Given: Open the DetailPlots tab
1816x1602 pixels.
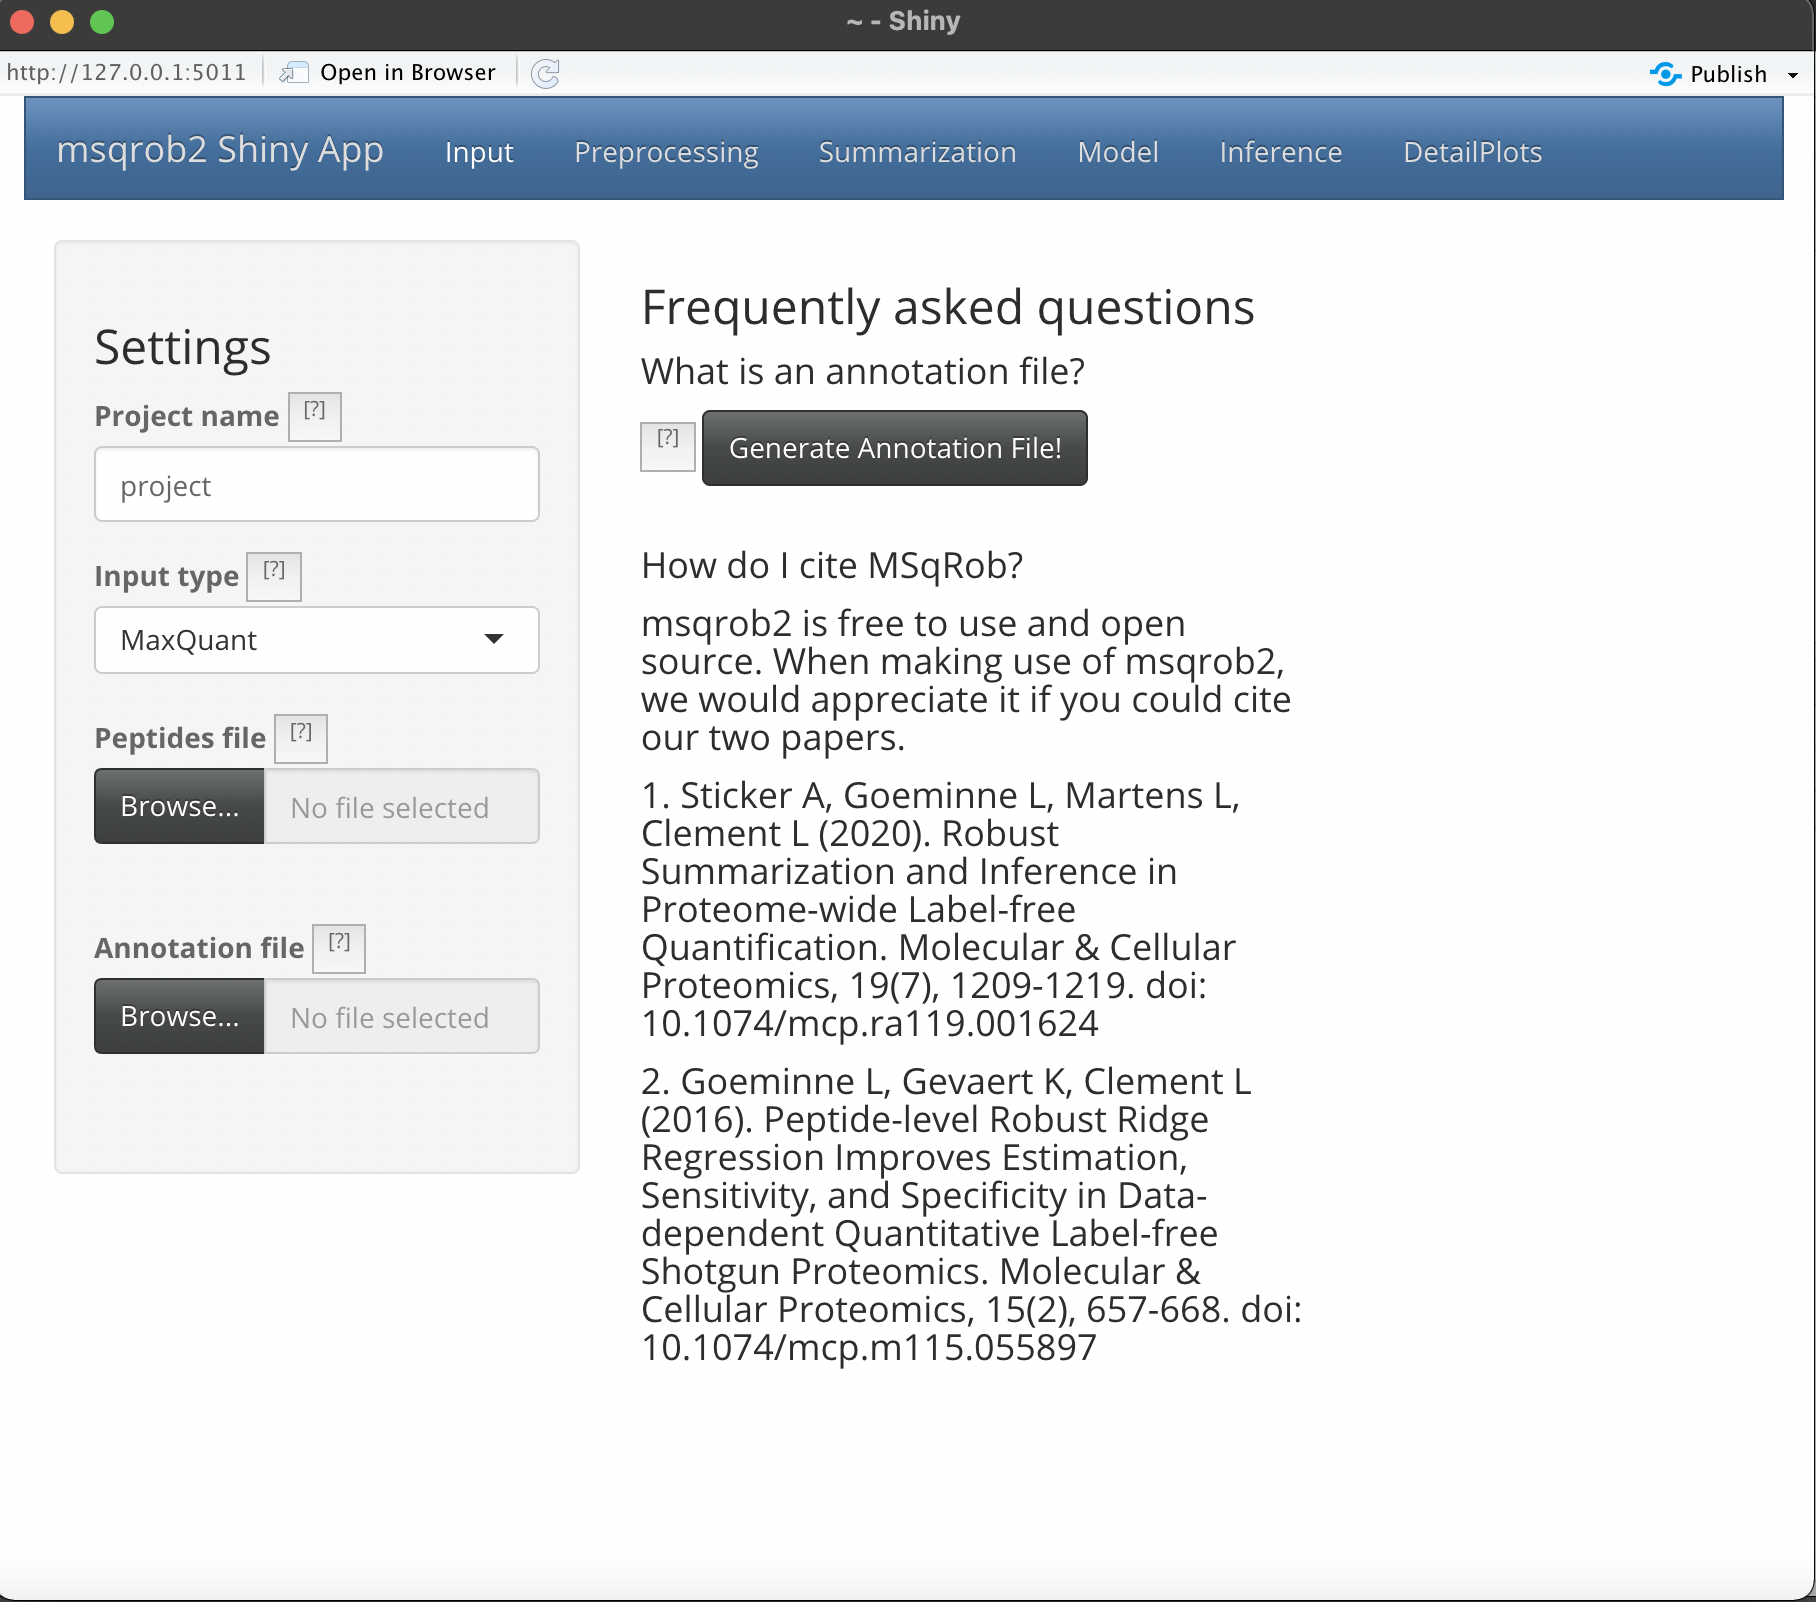Looking at the screenshot, I should point(1472,152).
